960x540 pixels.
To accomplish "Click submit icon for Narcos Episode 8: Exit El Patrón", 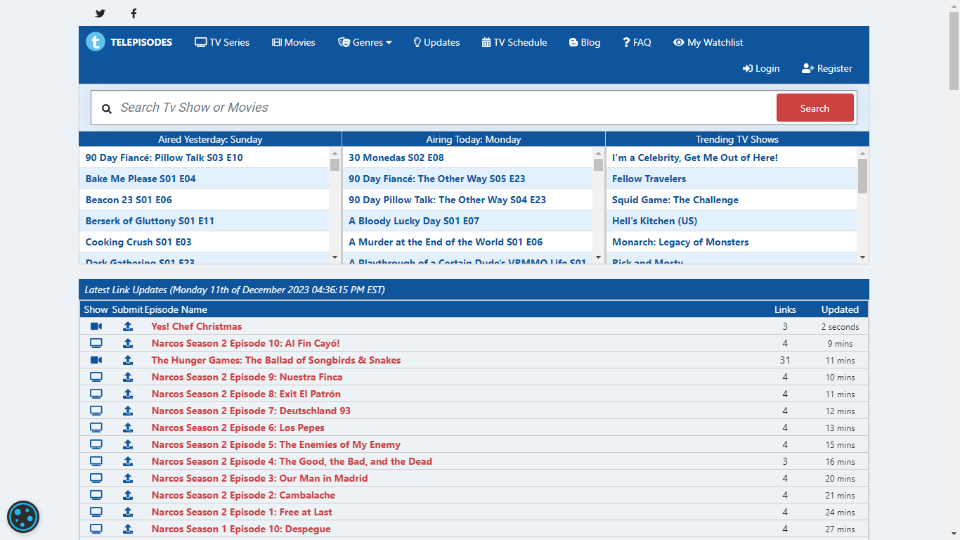I will [127, 394].
